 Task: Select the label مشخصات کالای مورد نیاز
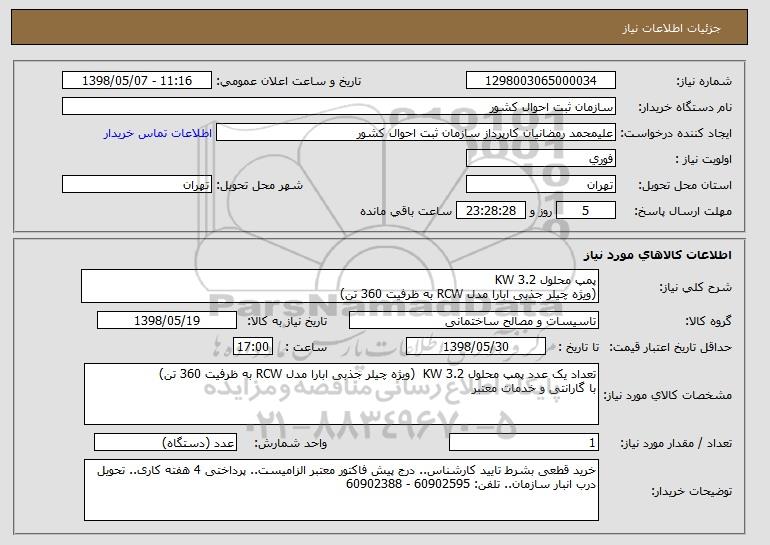667,395
